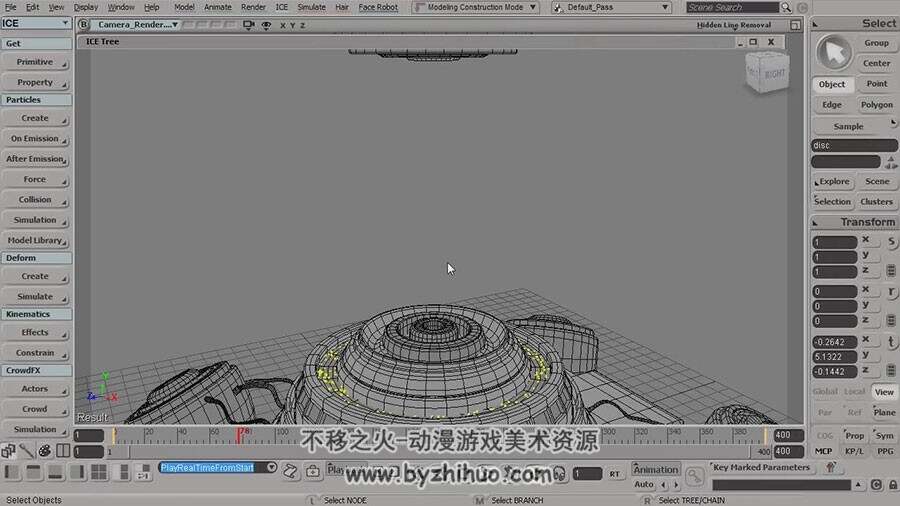This screenshot has height=506, width=900.
Task: Toggle the RT real-time playback button
Action: point(614,474)
